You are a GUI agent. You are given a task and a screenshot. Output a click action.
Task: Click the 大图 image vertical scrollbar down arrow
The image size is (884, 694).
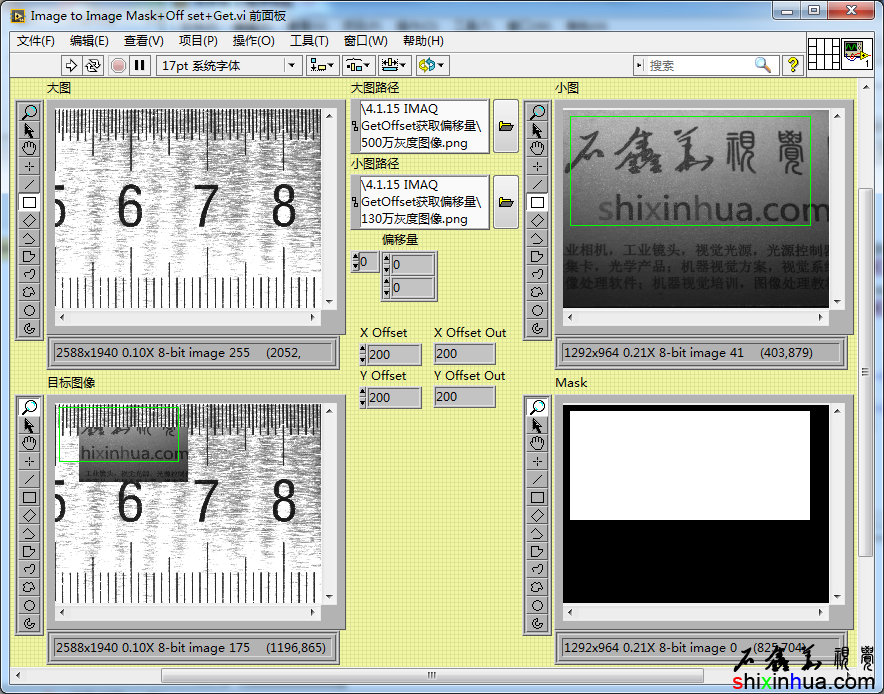coord(330,302)
